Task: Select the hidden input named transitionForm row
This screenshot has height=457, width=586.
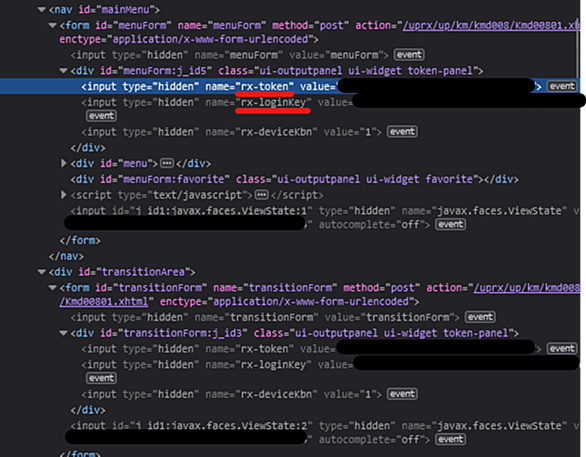Action: 265,317
